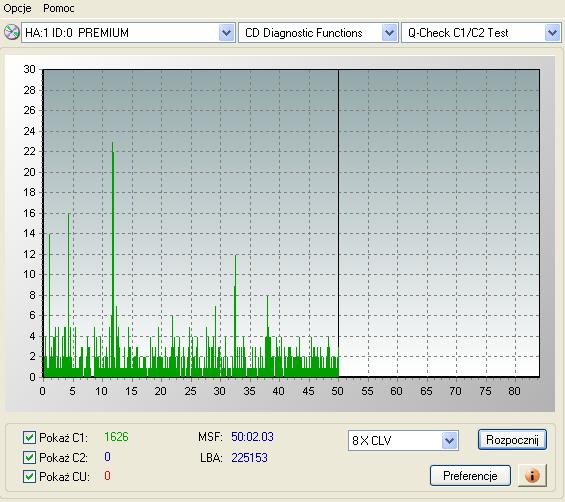Viewport: 565px width, 502px height.
Task: Toggle the Pokaż CU checkbox
Action: [x=29, y=476]
